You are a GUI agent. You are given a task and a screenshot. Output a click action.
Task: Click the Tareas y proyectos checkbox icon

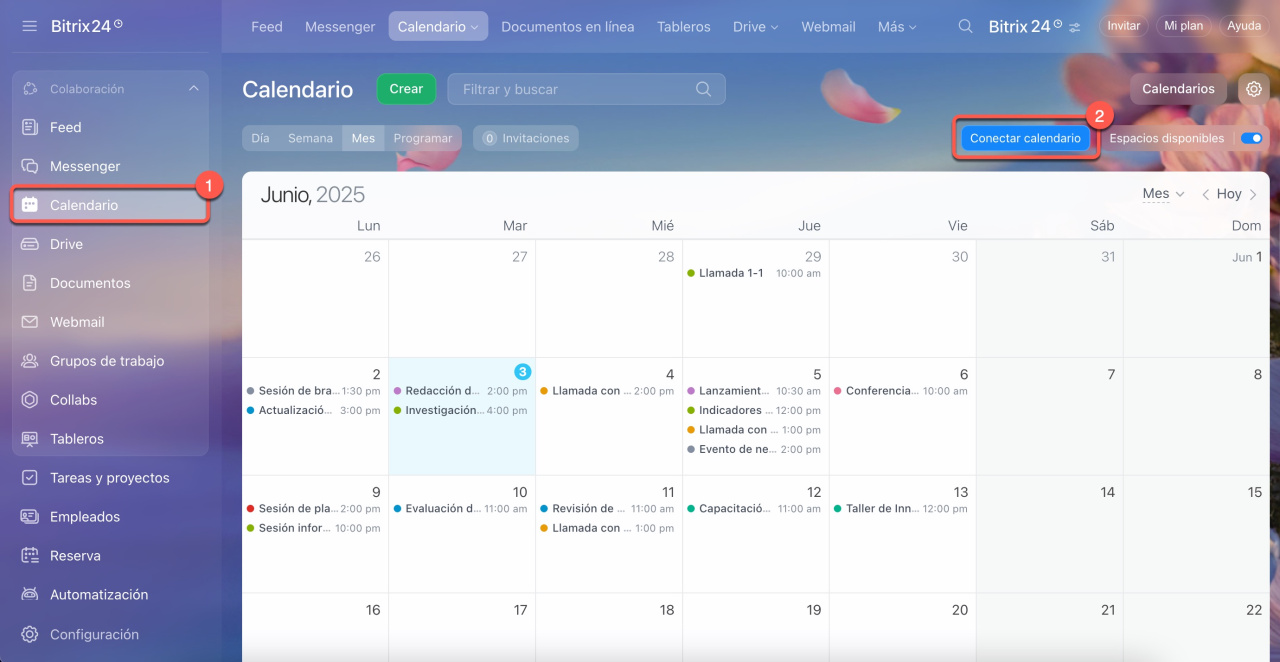pyautogui.click(x=30, y=478)
